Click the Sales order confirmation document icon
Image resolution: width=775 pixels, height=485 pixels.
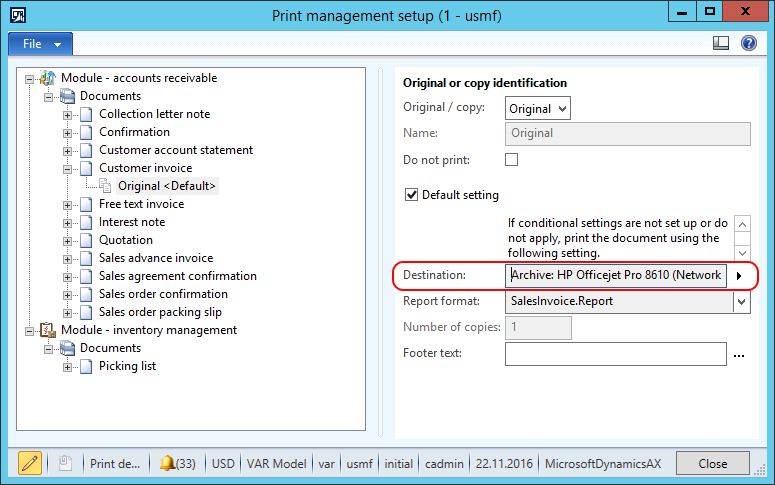[x=86, y=294]
